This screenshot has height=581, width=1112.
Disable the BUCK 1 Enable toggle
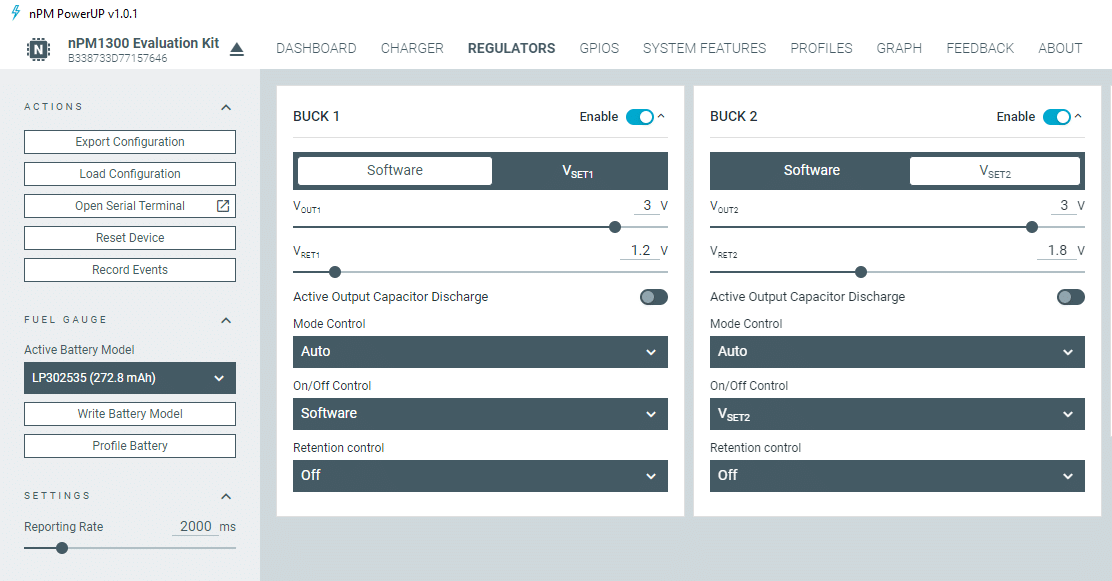[x=639, y=117]
